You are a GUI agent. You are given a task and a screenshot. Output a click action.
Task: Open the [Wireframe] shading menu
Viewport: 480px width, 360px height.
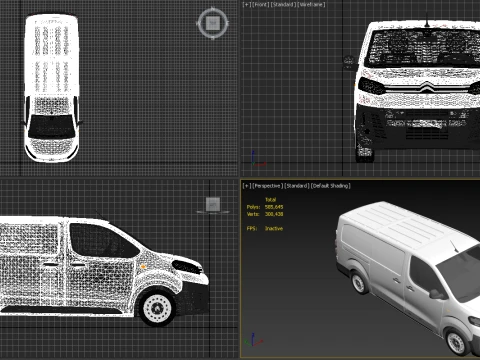(311, 4)
